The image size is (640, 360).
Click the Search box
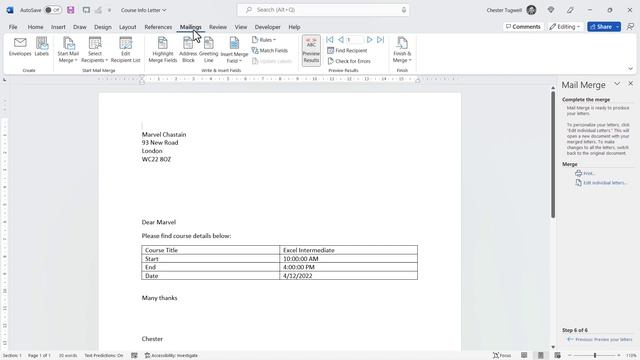coord(323,10)
